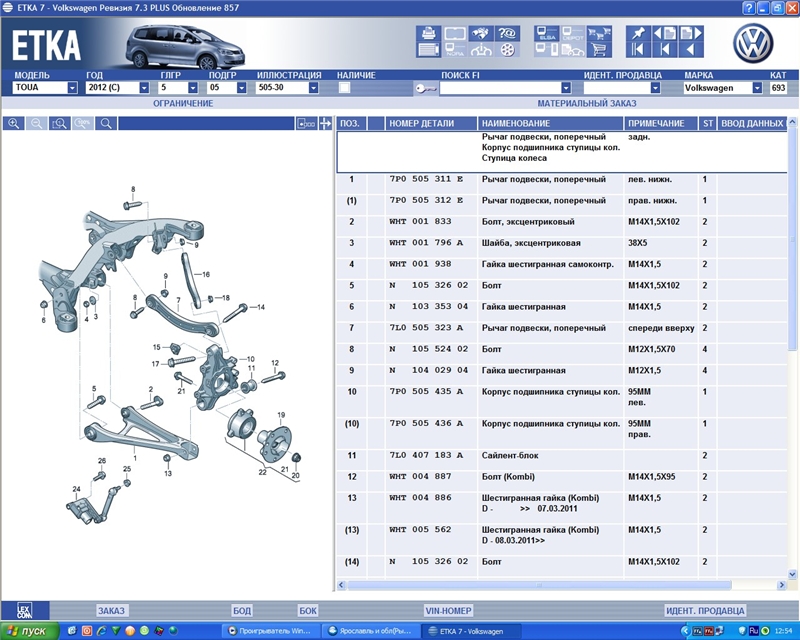
Task: Click the scroll-down arrow of parts list
Action: (792, 574)
